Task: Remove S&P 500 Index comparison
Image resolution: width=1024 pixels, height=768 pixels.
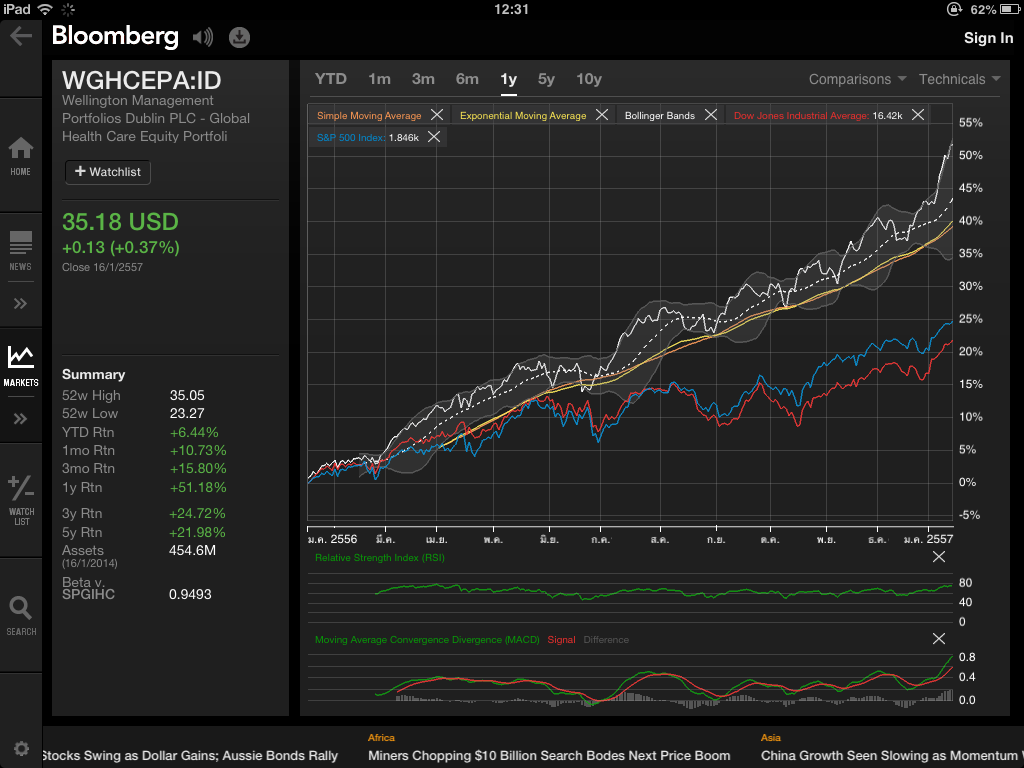Action: tap(434, 137)
